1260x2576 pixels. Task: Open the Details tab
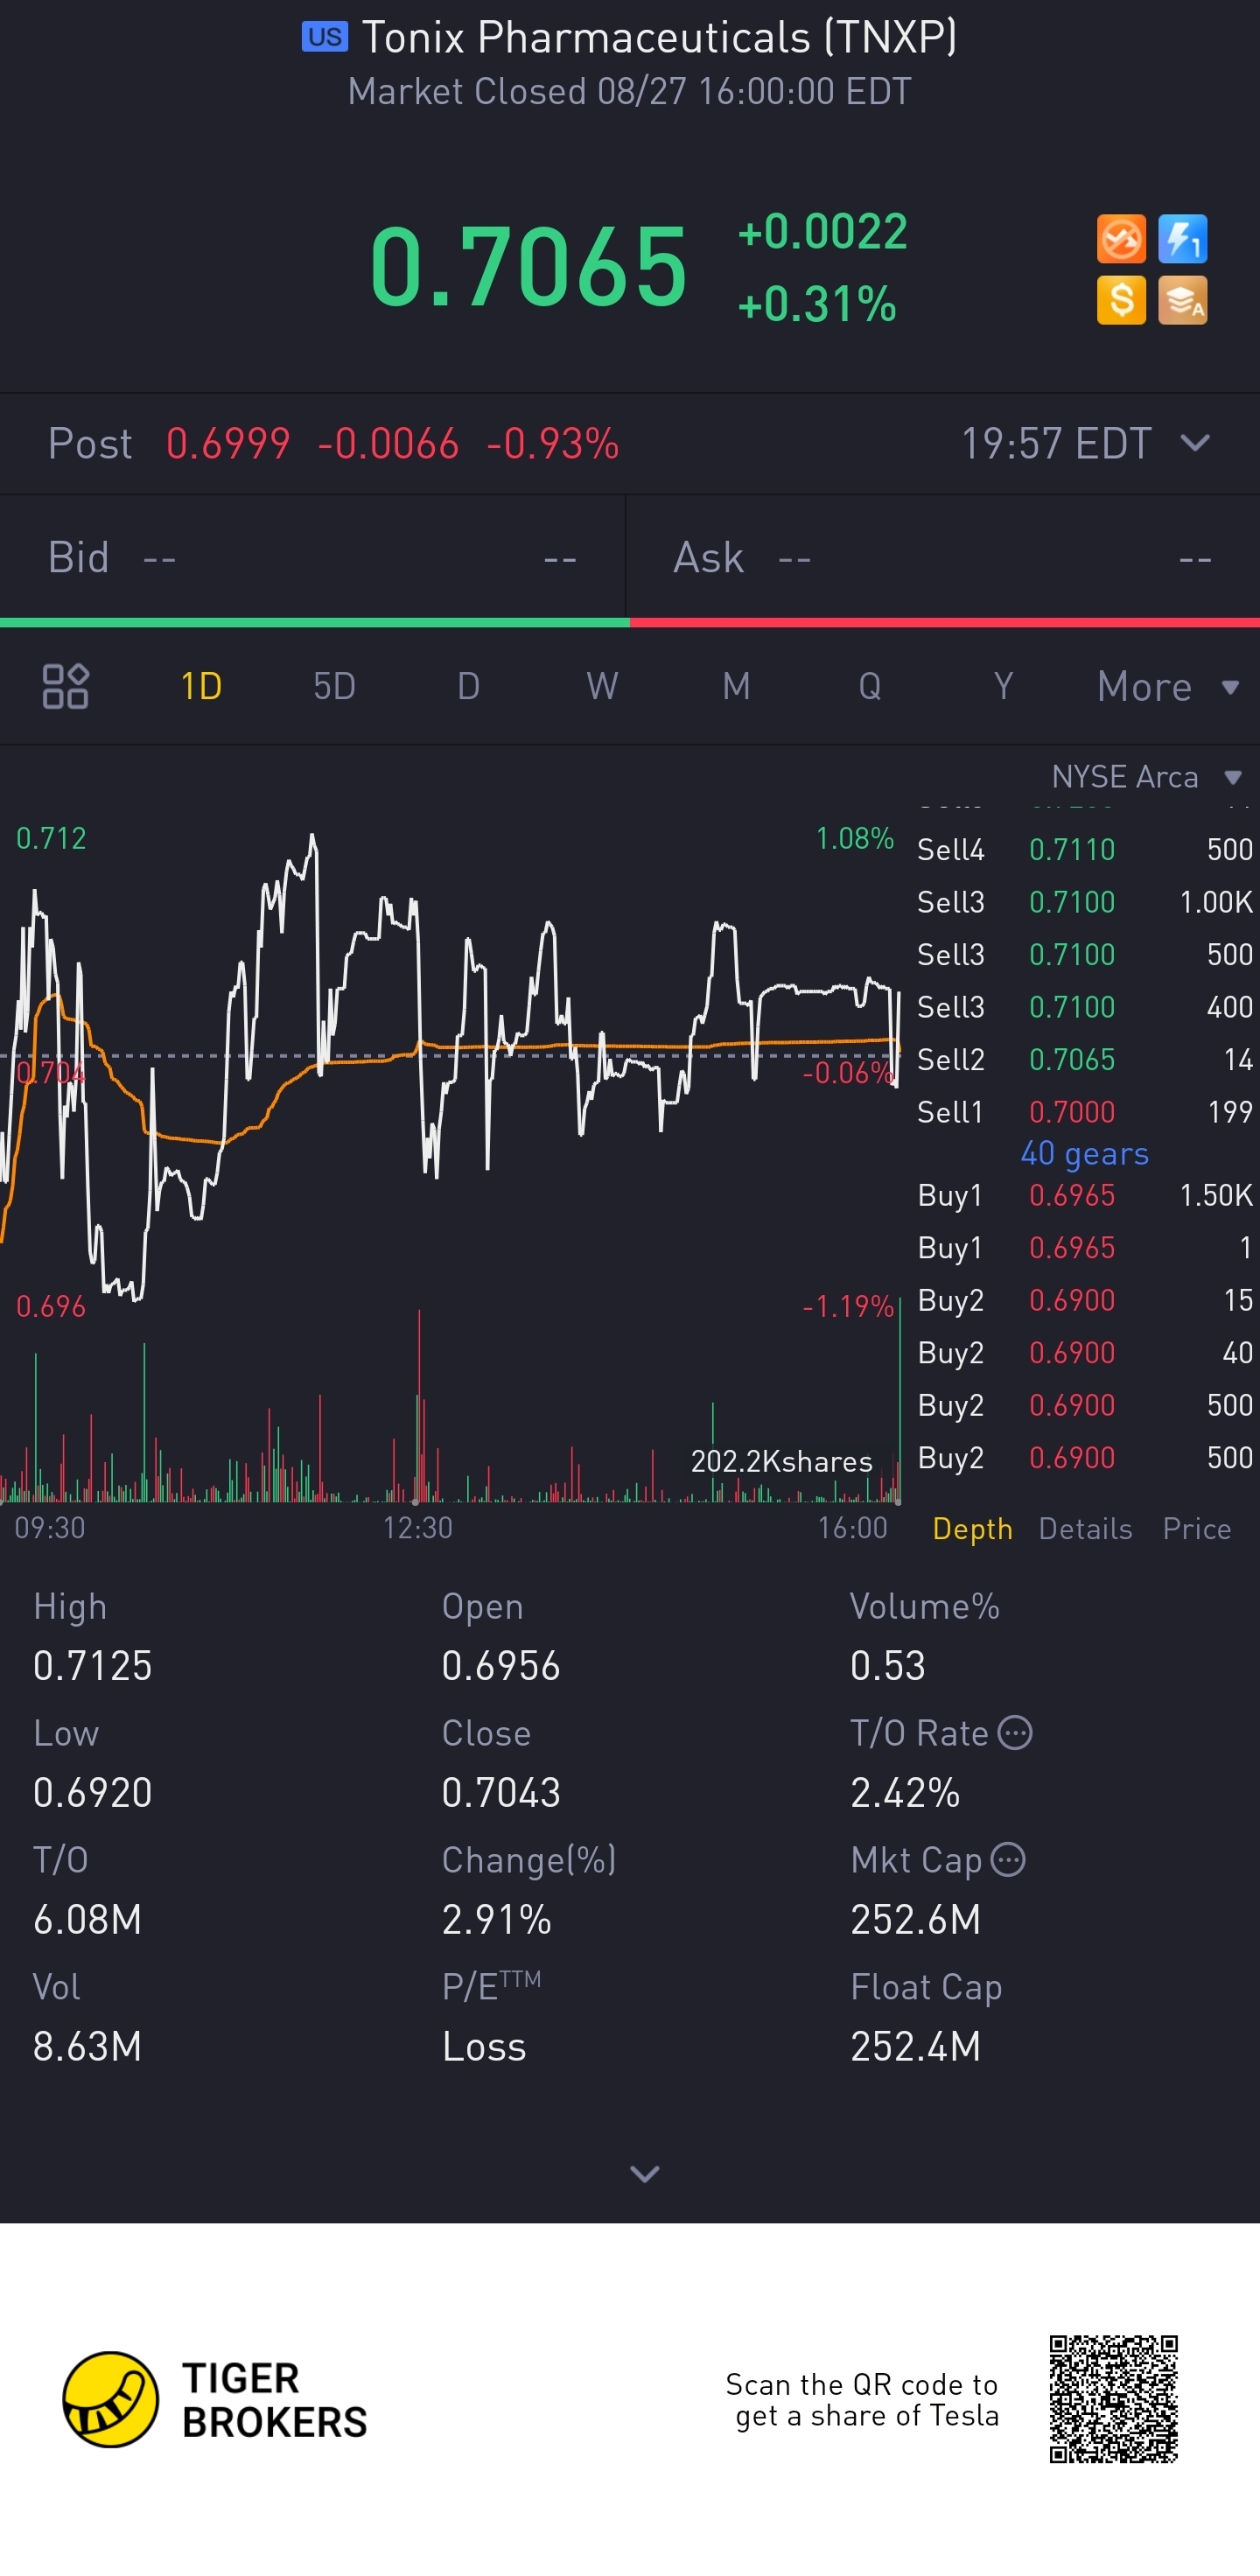coord(1086,1529)
